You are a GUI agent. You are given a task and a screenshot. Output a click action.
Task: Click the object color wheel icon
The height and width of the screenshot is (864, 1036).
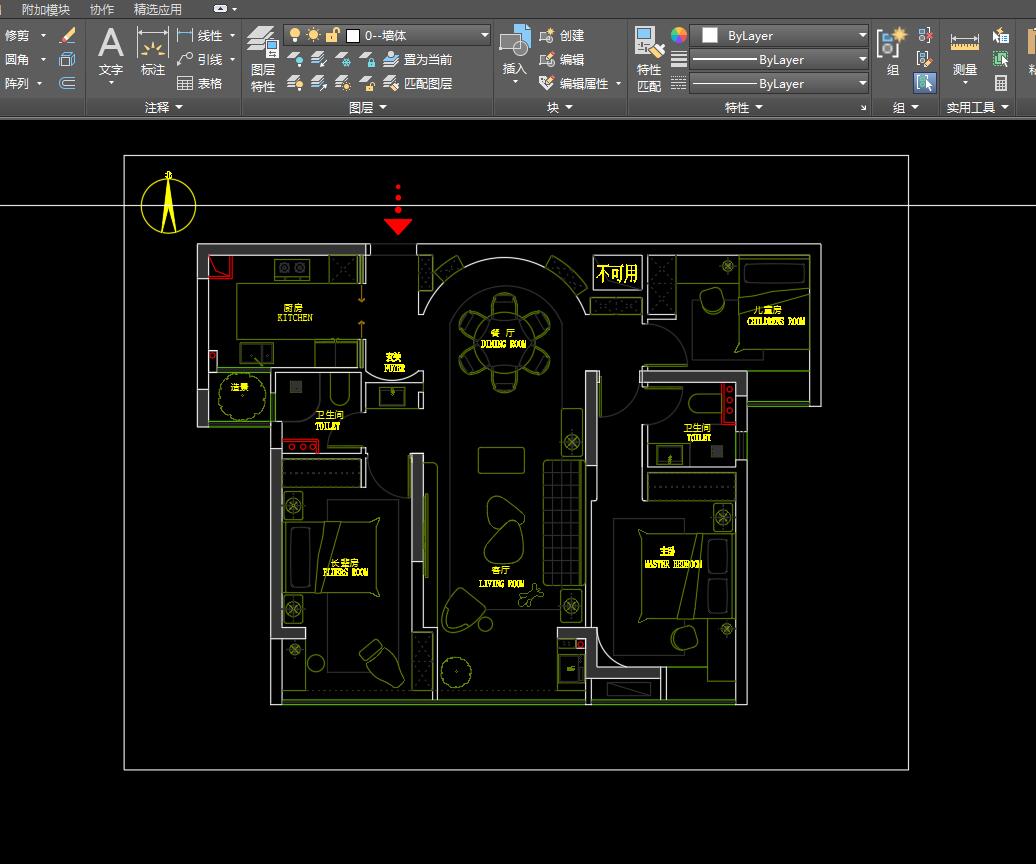[x=679, y=36]
